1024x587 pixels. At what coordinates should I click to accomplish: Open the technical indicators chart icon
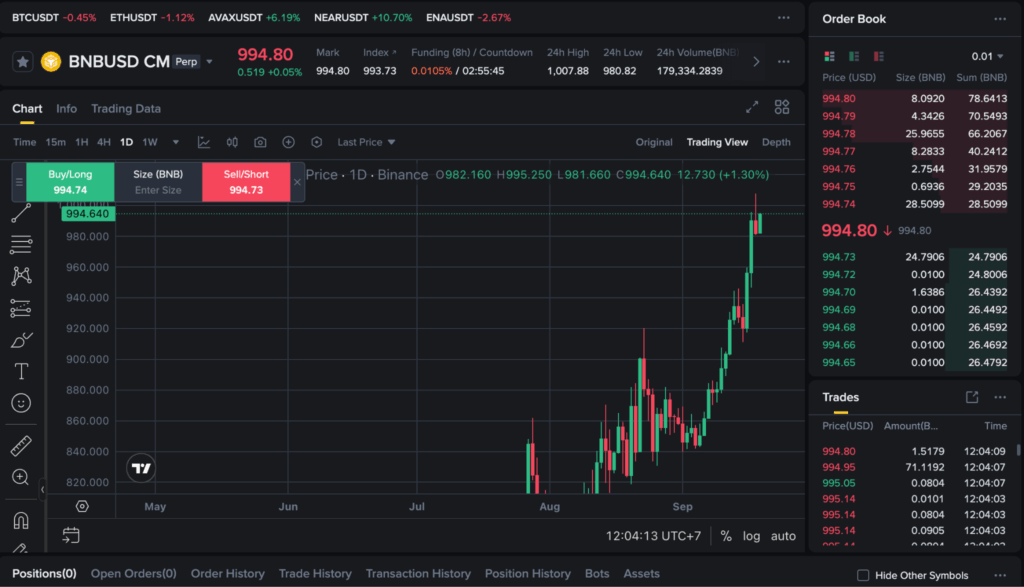tap(204, 142)
